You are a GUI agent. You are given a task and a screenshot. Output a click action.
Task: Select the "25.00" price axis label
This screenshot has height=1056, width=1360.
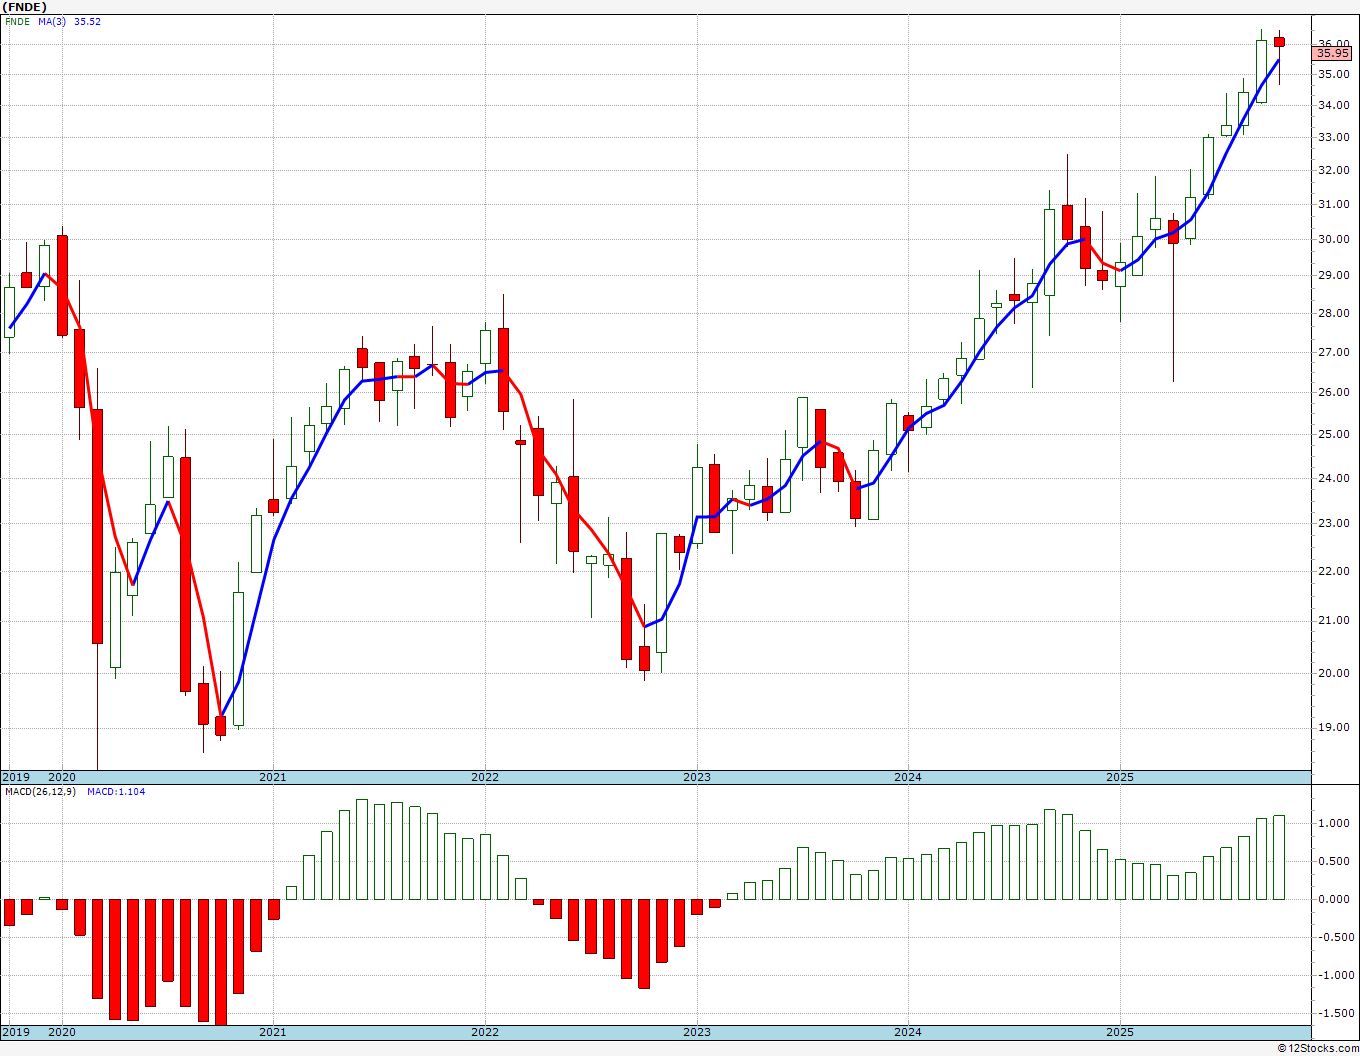coord(1333,434)
